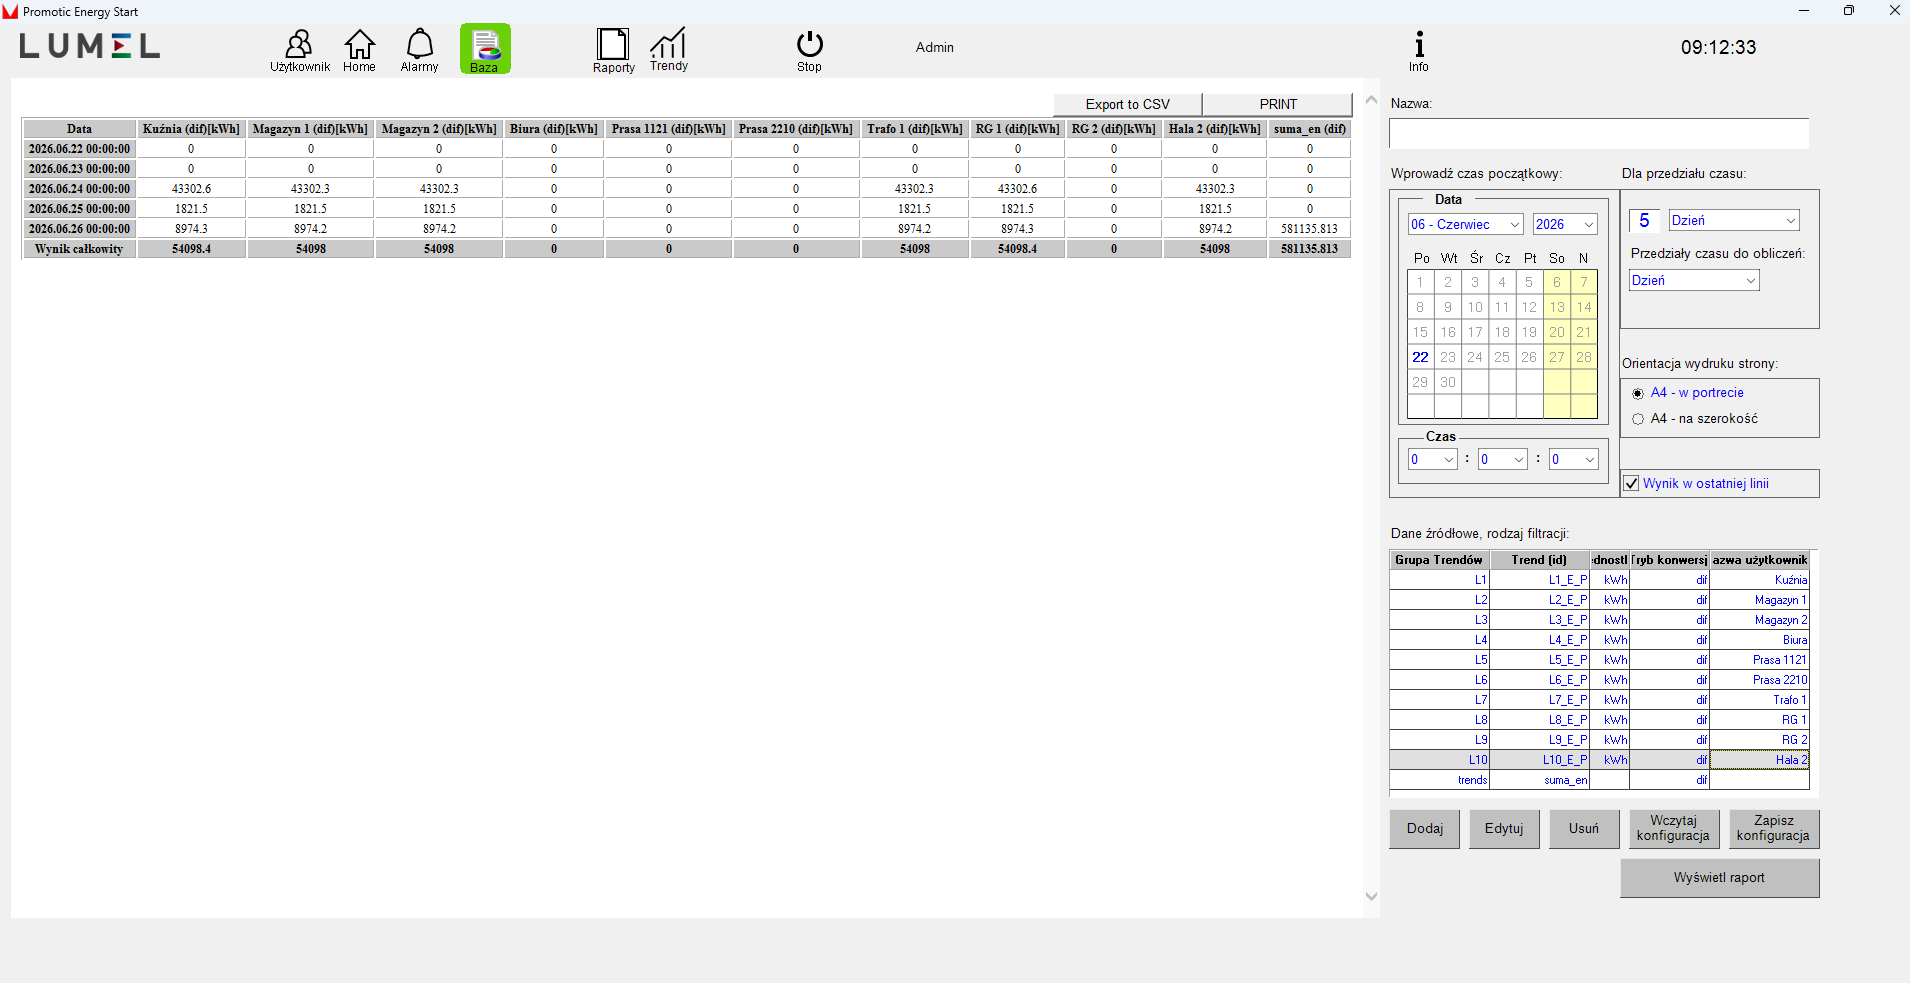Click the Edytuj button
This screenshot has width=1910, height=983.
point(1504,829)
